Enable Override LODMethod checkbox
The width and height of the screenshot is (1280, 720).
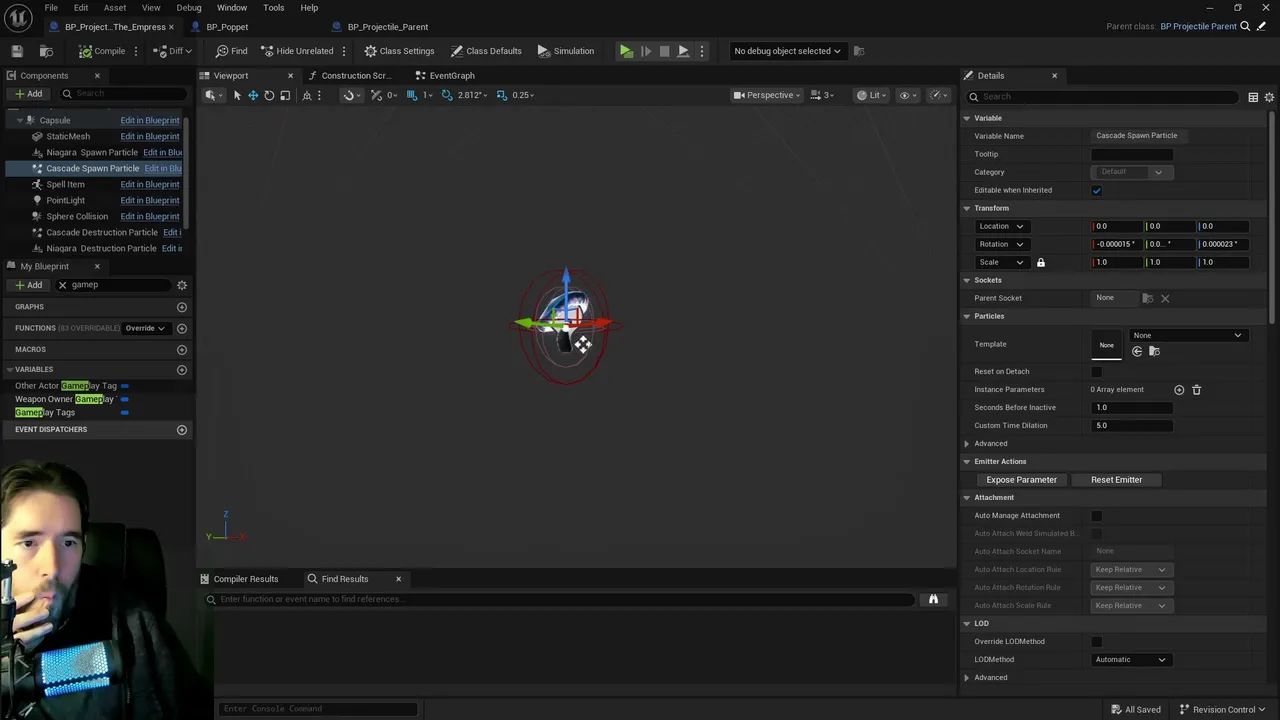[x=1097, y=642]
